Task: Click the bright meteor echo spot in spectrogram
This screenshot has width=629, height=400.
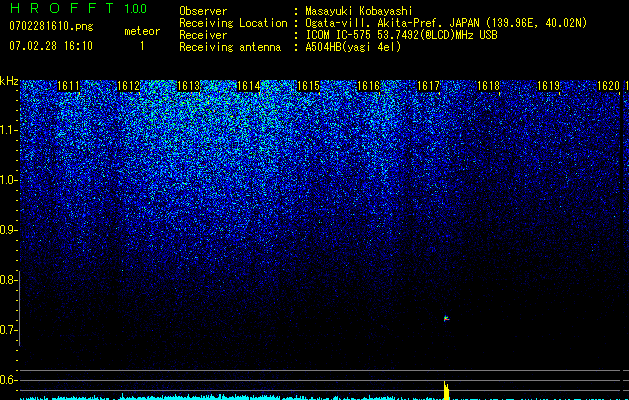Action: (x=446, y=319)
